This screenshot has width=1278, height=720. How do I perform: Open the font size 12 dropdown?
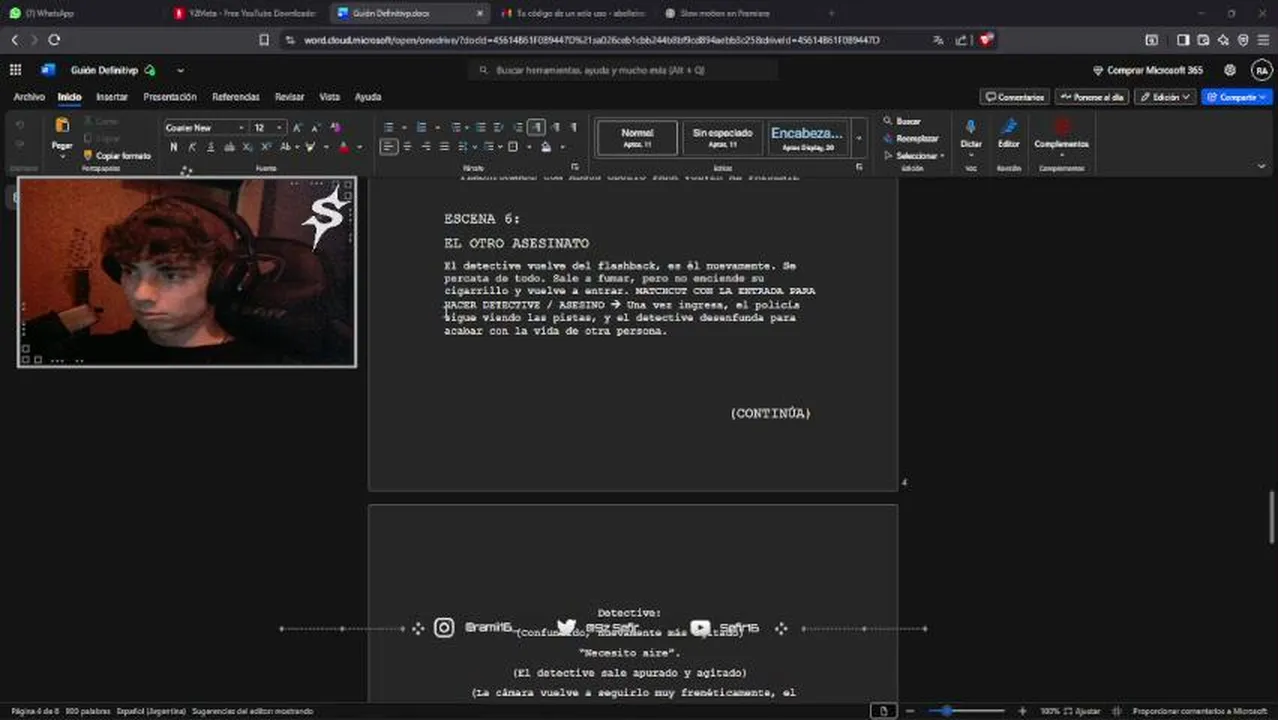[x=281, y=128]
